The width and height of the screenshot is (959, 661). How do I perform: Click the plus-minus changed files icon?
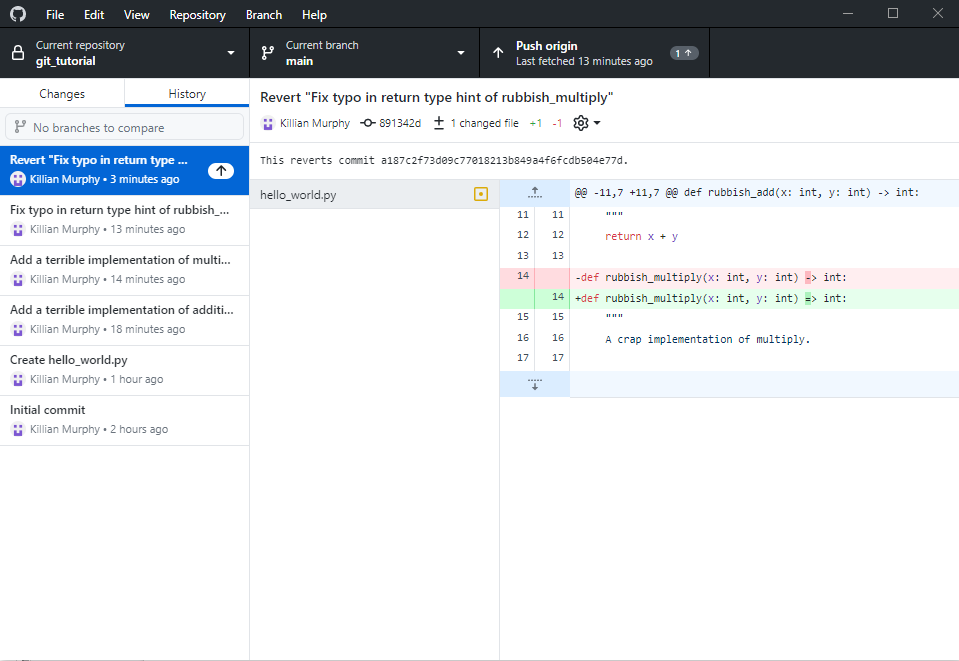click(439, 123)
